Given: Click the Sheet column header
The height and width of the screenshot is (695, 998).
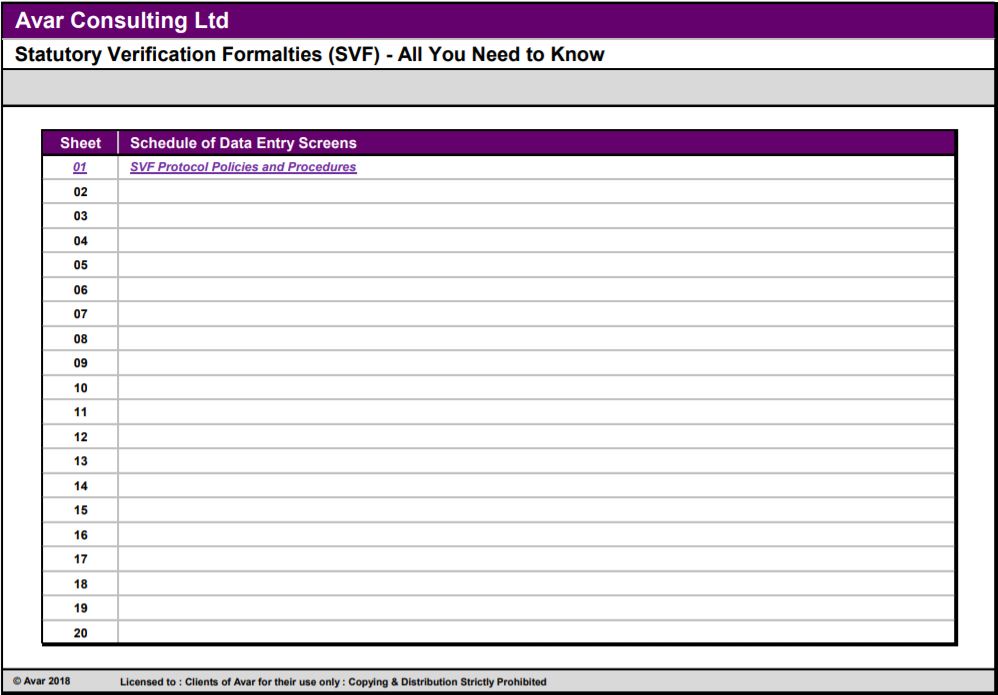Looking at the screenshot, I should (80, 143).
